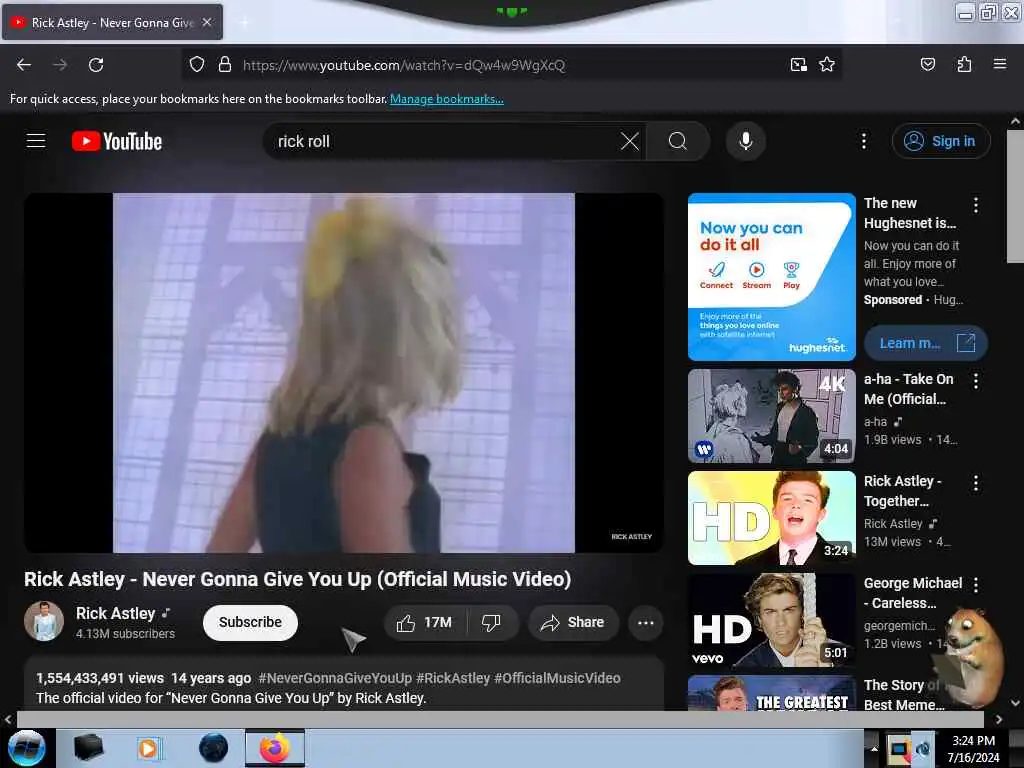The height and width of the screenshot is (768, 1024).
Task: Click the #OfficialMusicVideo hashtag
Action: point(557,678)
